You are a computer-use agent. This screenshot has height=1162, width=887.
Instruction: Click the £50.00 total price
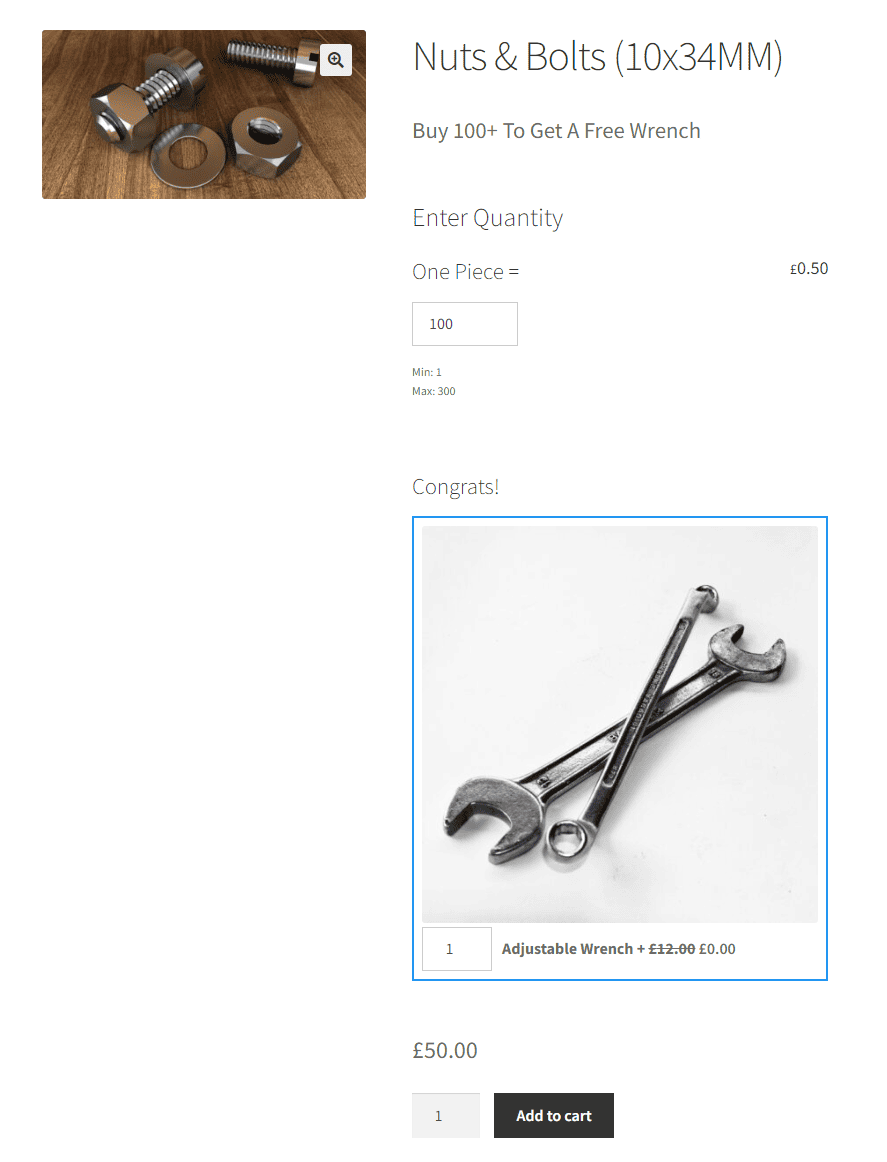coord(445,1050)
